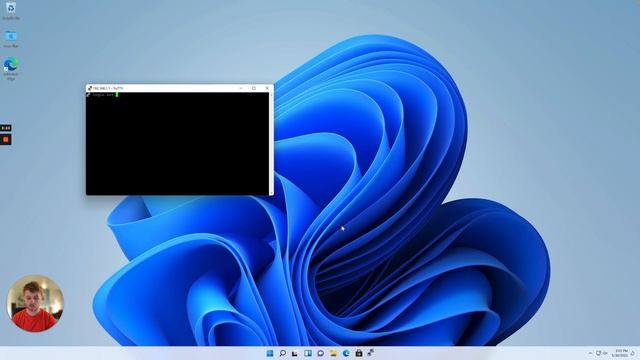640x360 pixels.
Task: Open the Chat app in taskbar
Action: [320, 353]
